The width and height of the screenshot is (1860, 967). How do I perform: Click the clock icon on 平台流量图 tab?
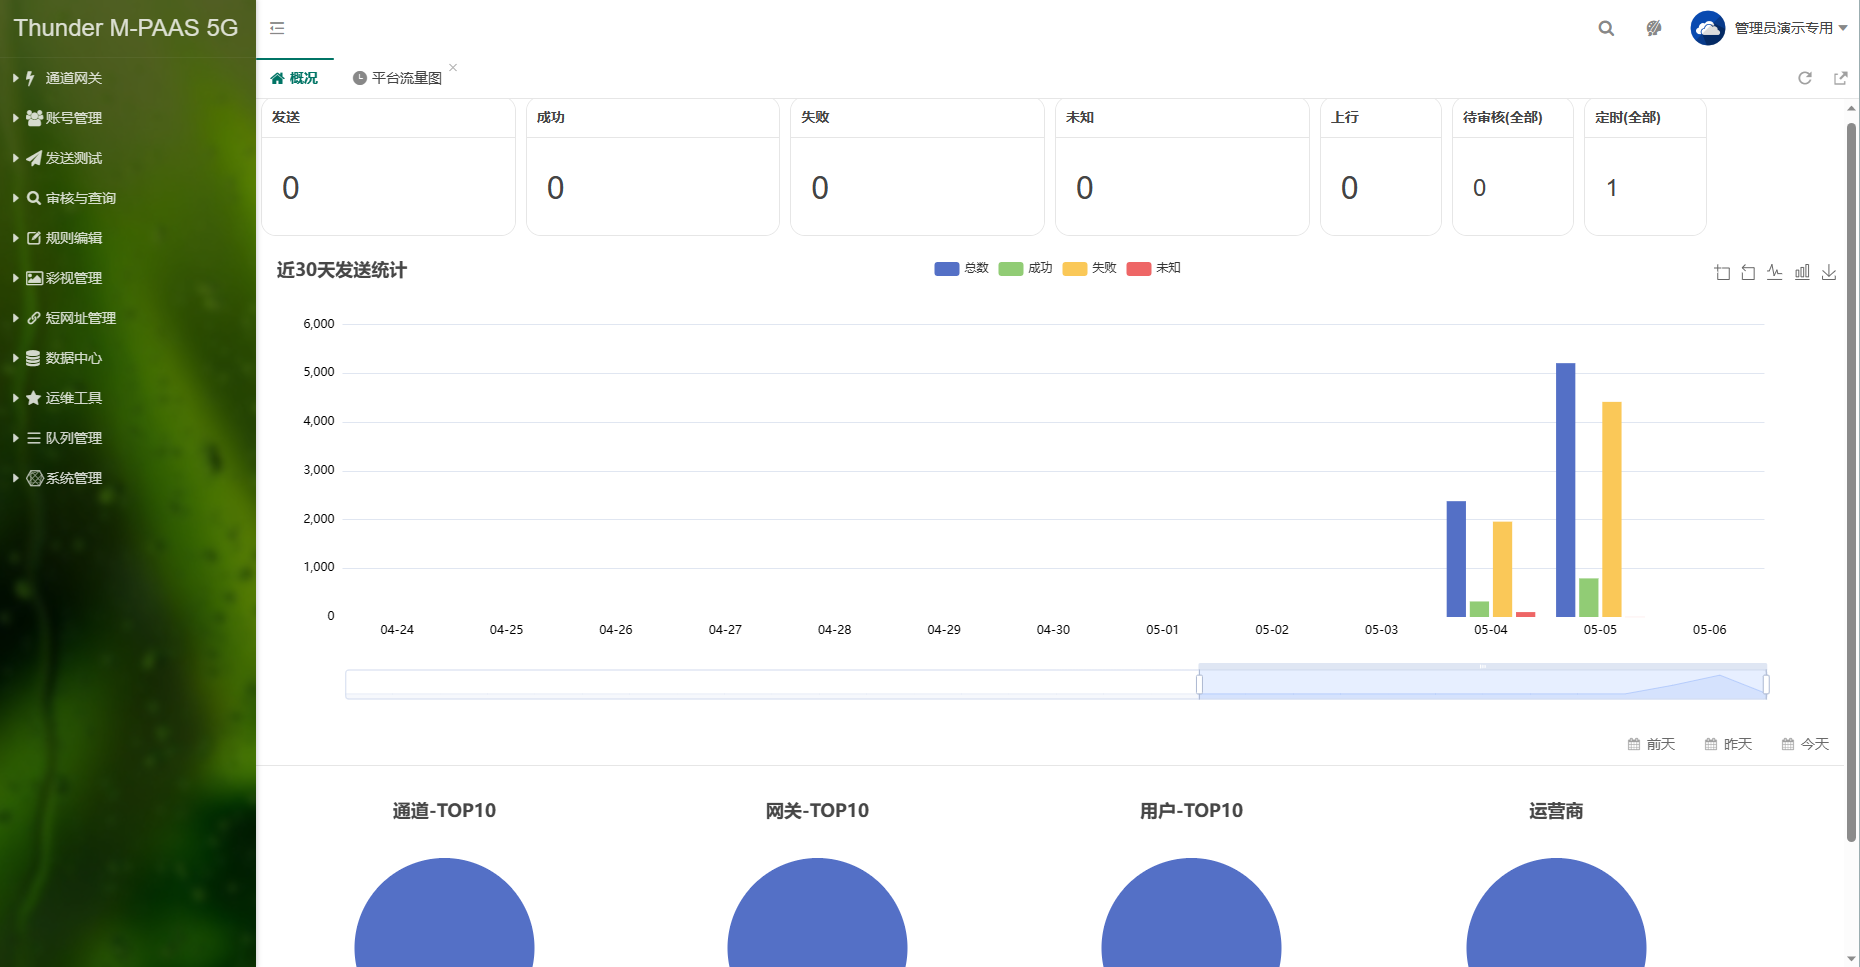click(360, 78)
